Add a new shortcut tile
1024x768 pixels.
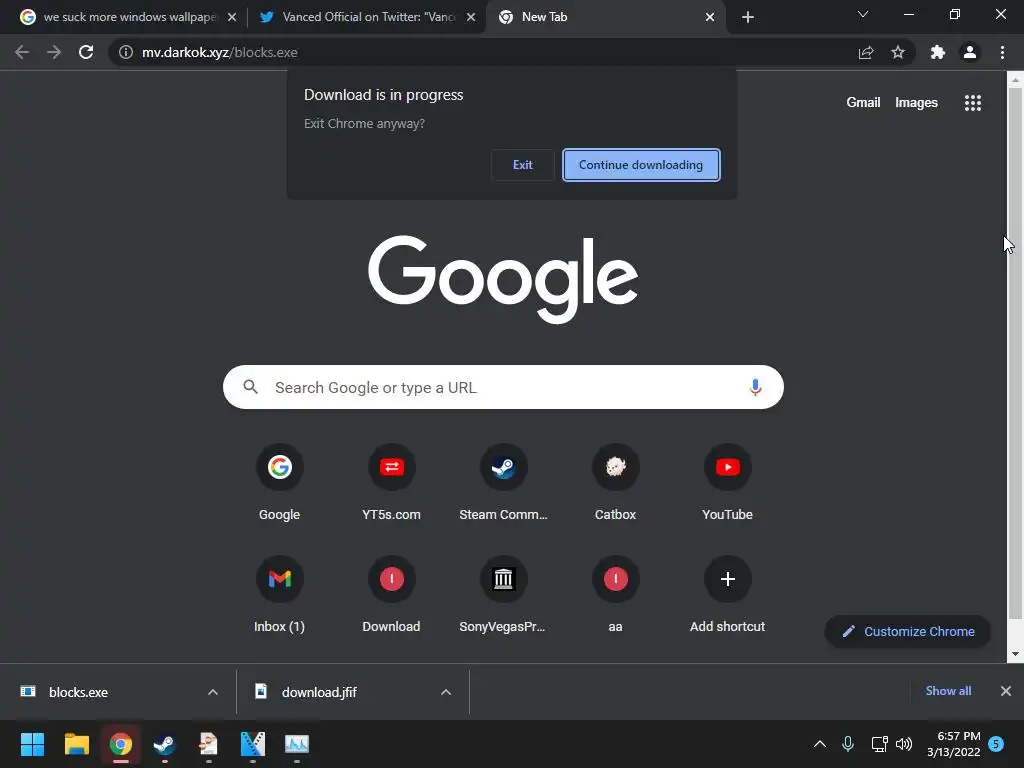728,595
